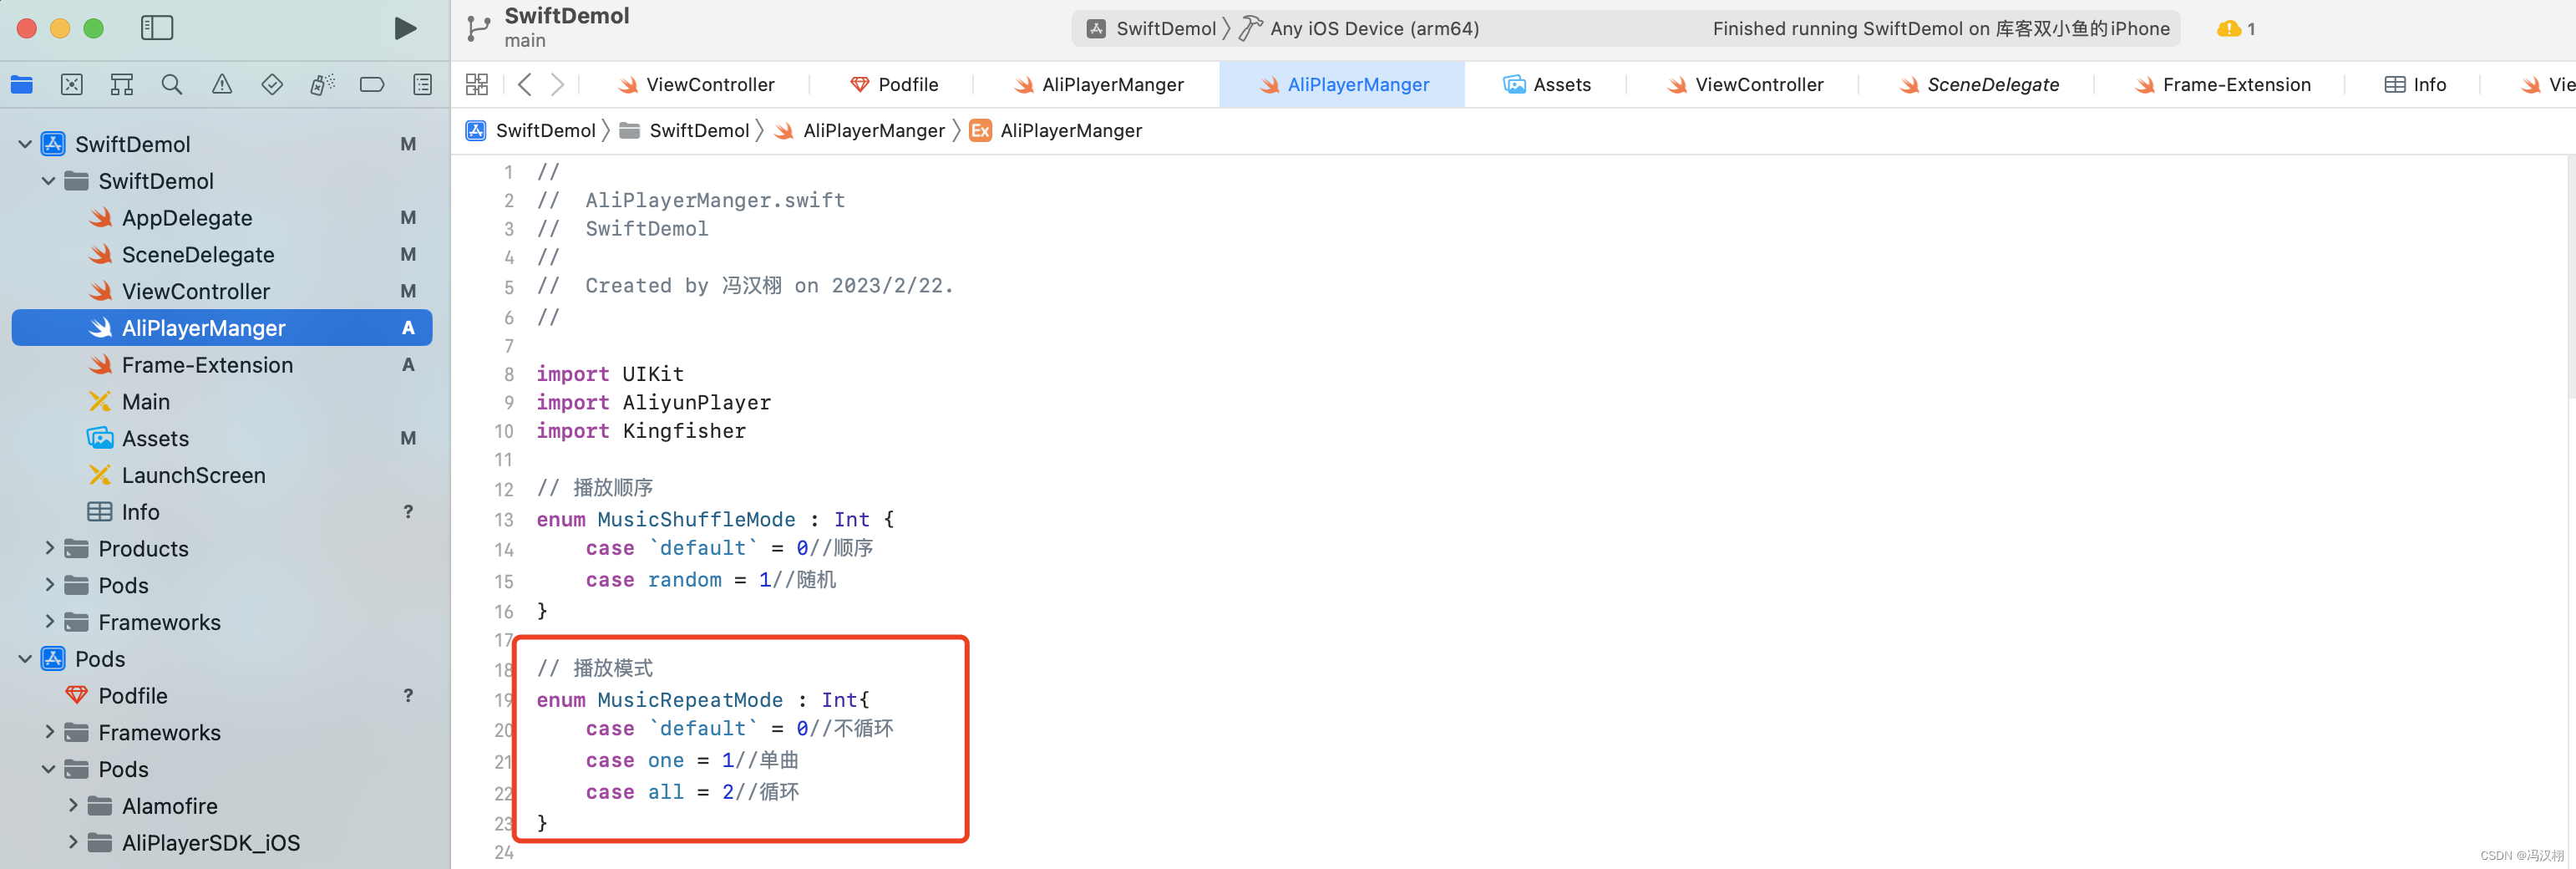Click the case random line

point(711,580)
